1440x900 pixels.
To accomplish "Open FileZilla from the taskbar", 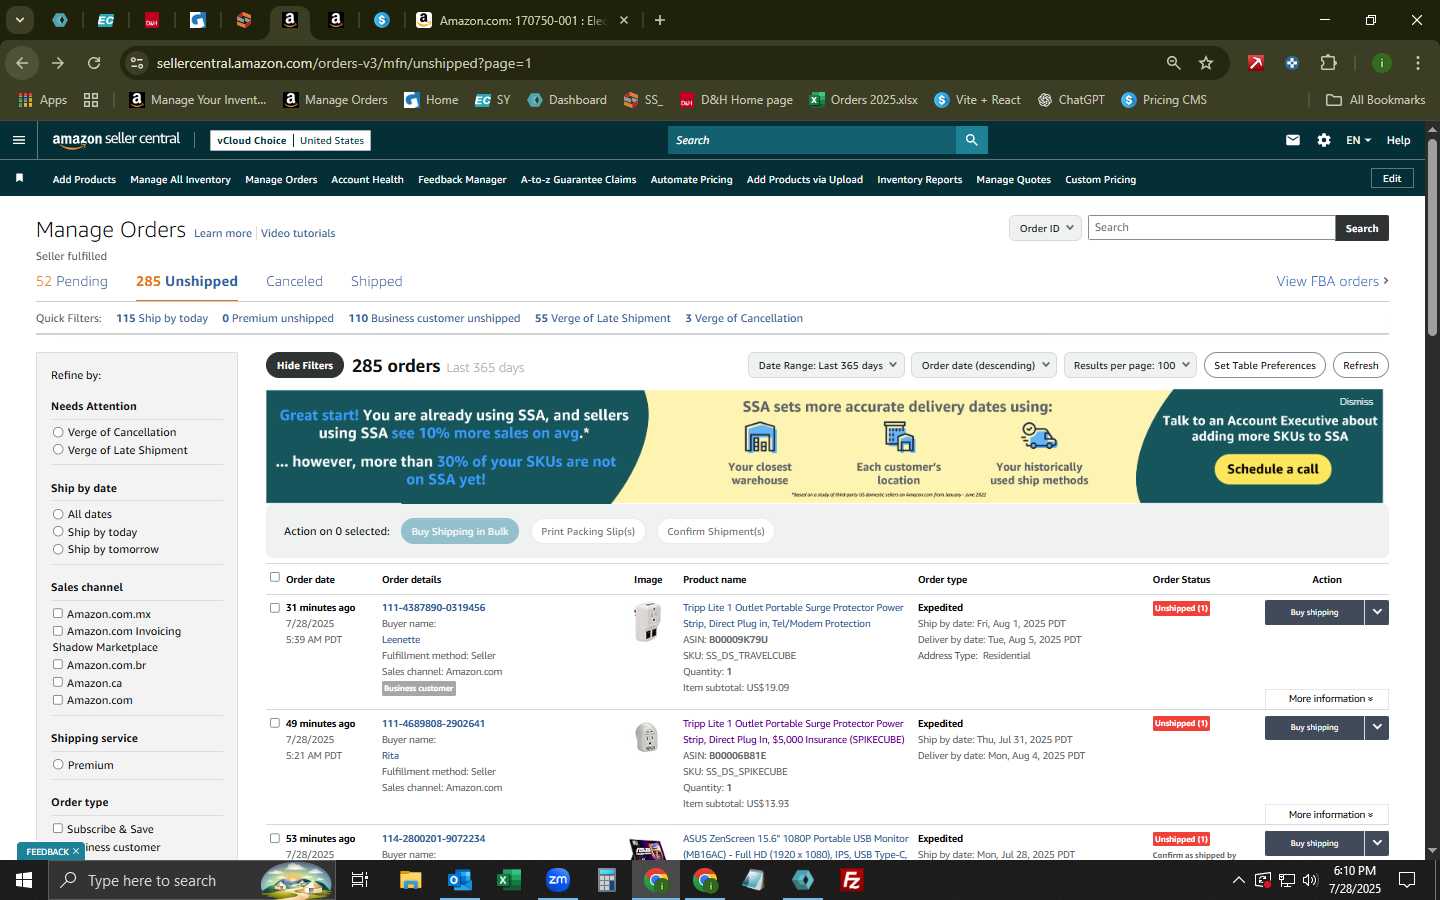I will (852, 880).
